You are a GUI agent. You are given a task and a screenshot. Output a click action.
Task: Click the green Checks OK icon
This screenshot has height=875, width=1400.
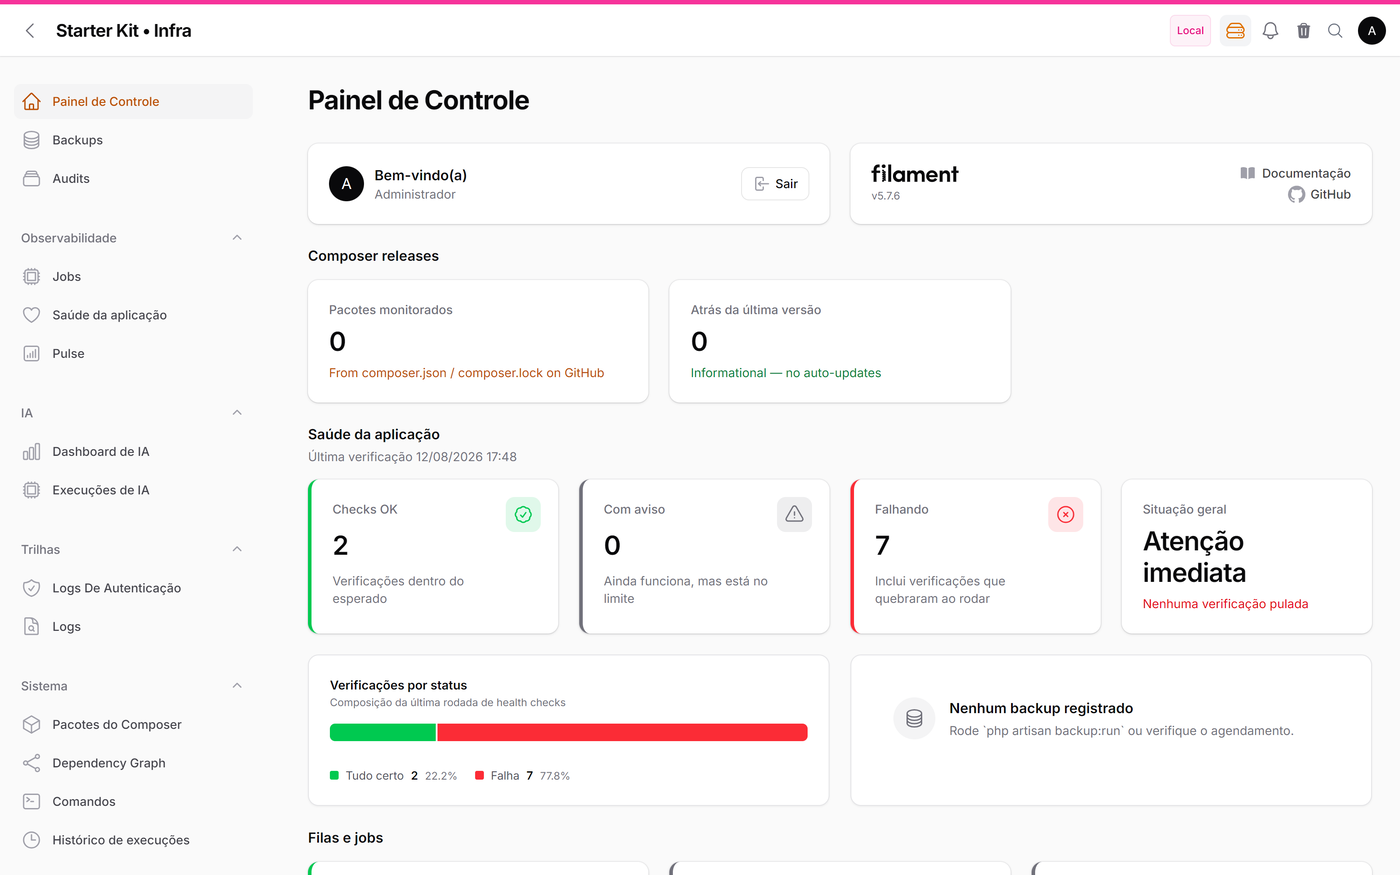[523, 514]
